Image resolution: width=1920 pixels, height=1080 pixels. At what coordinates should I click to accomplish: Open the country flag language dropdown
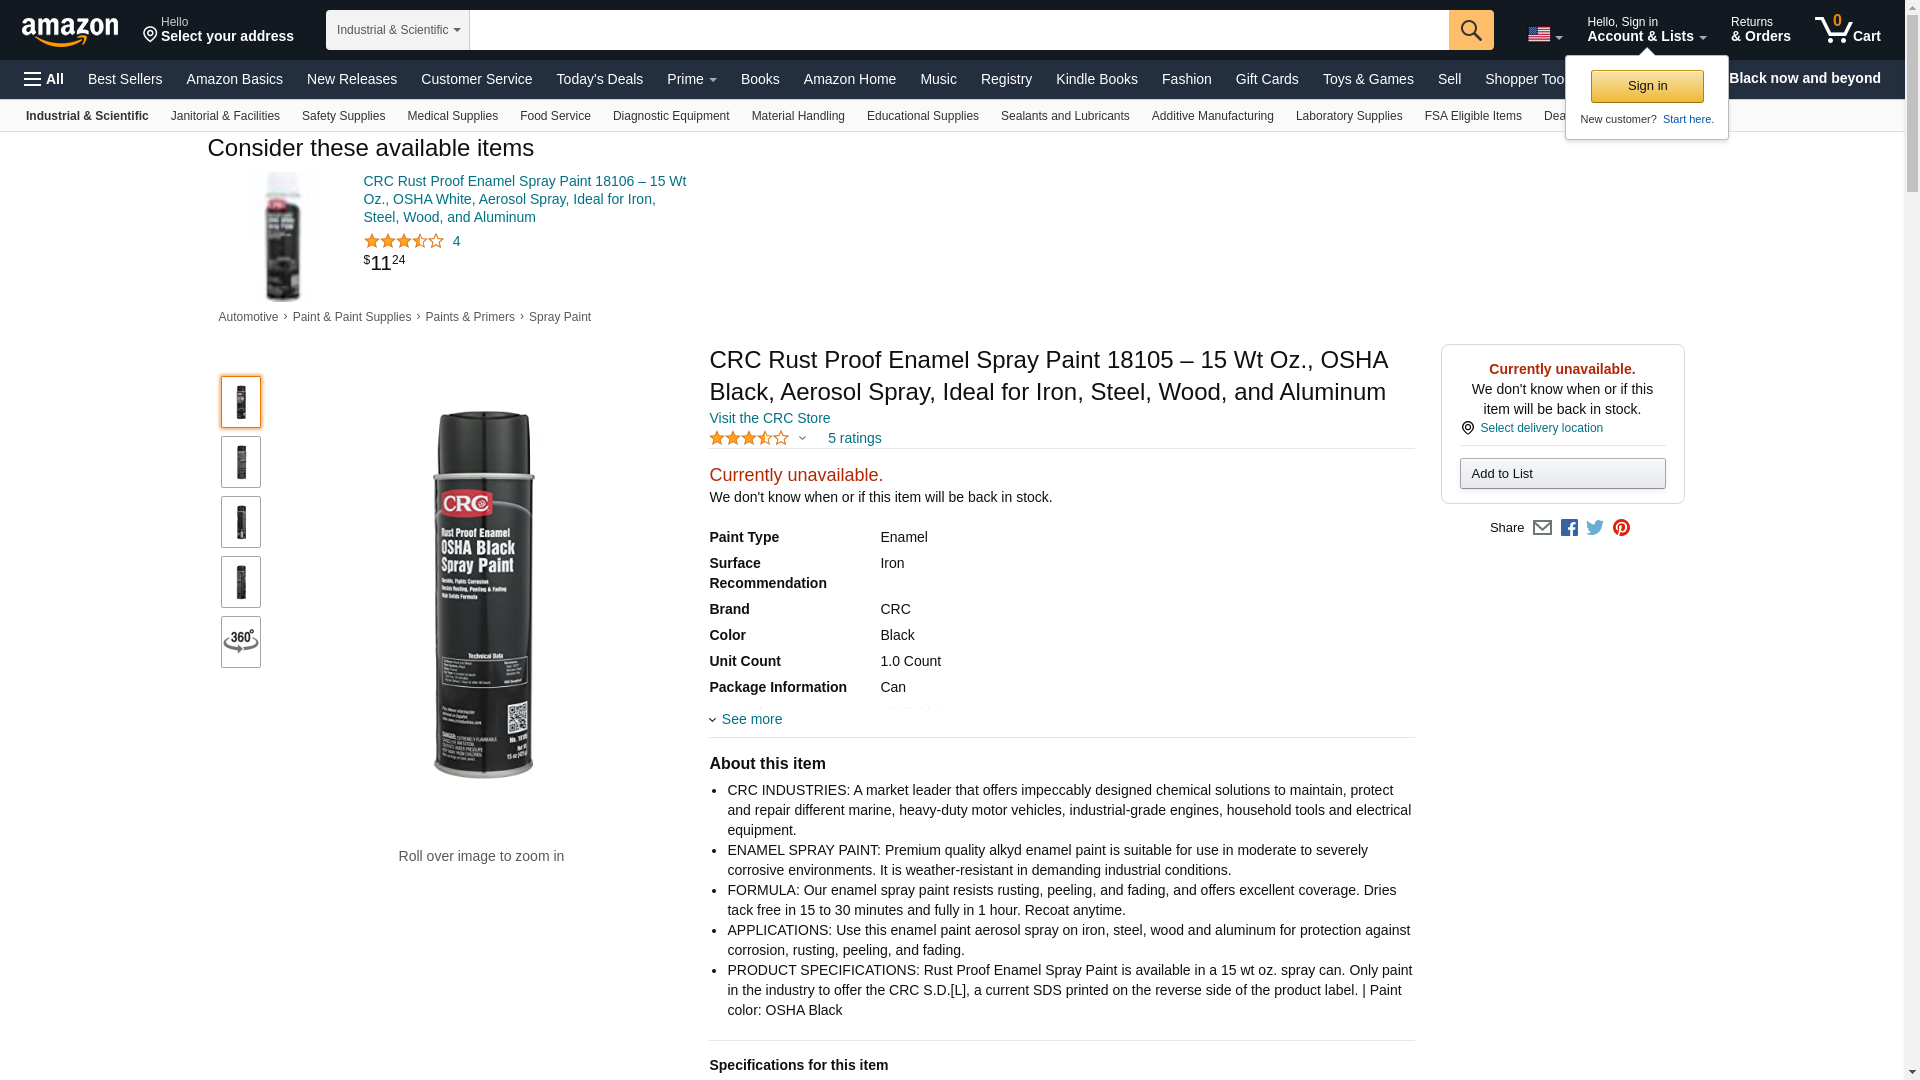click(1545, 35)
